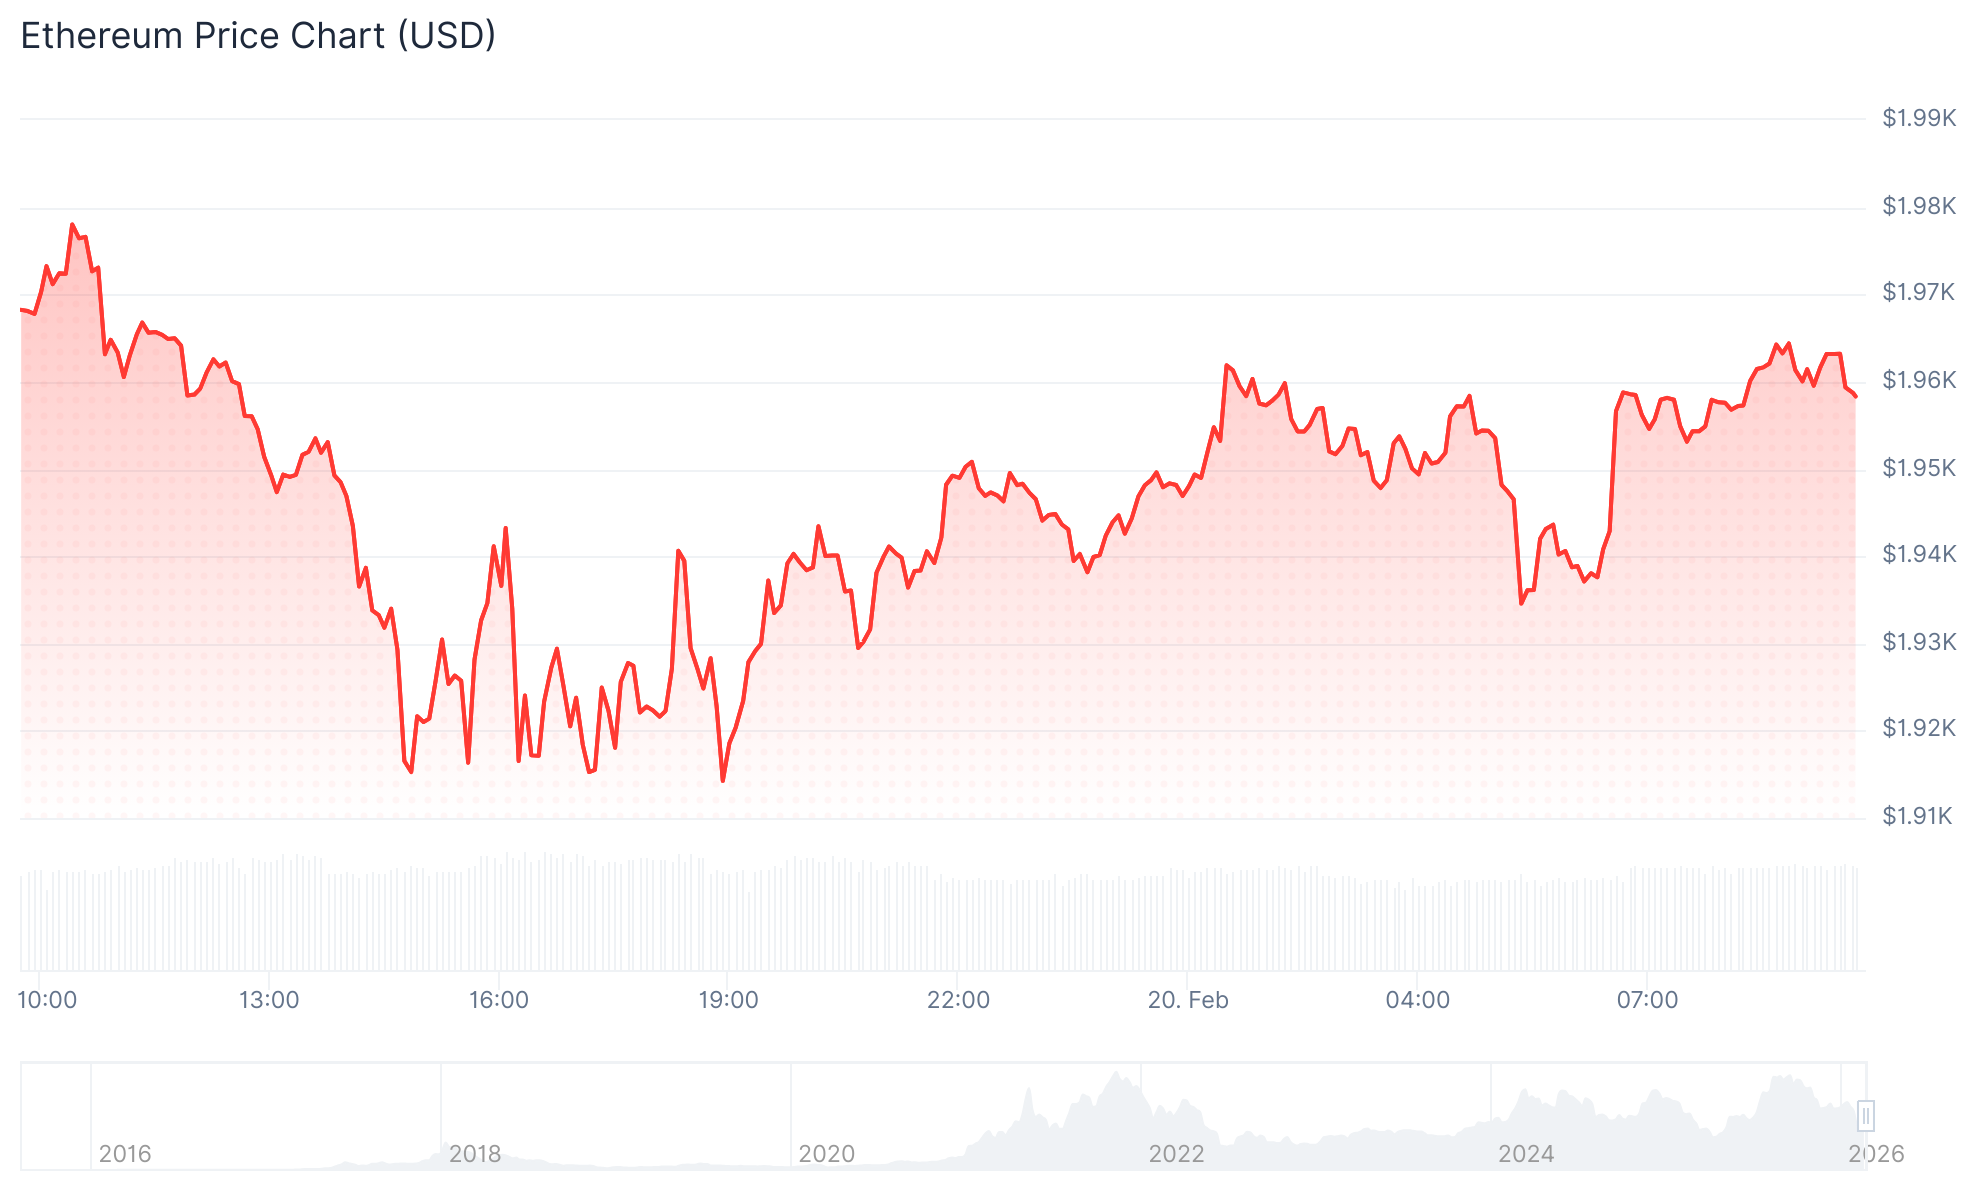Click the 04:00 time axis label

[1417, 1000]
